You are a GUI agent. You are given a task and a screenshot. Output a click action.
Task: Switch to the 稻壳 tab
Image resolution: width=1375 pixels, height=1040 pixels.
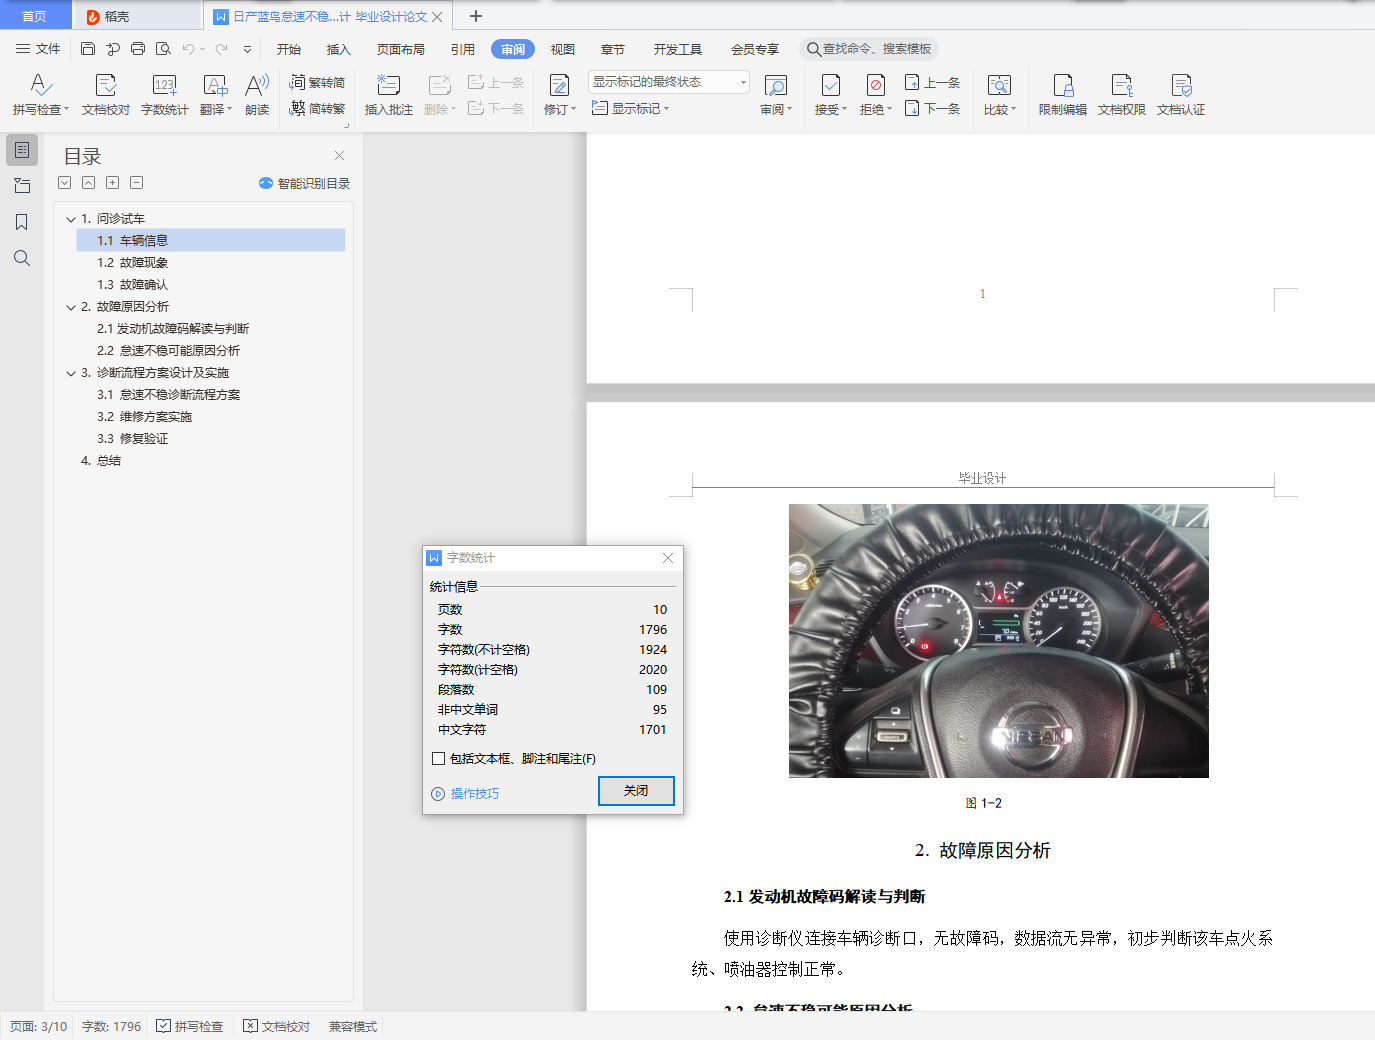coord(137,16)
